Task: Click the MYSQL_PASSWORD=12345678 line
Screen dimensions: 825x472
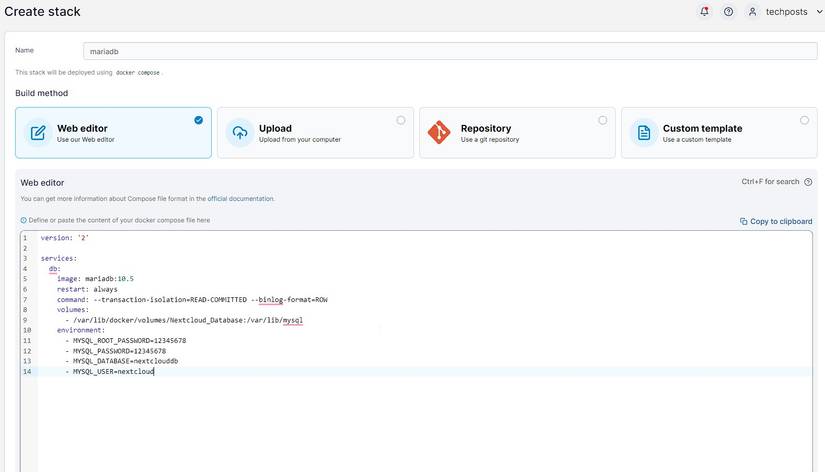Action: [x=116, y=351]
